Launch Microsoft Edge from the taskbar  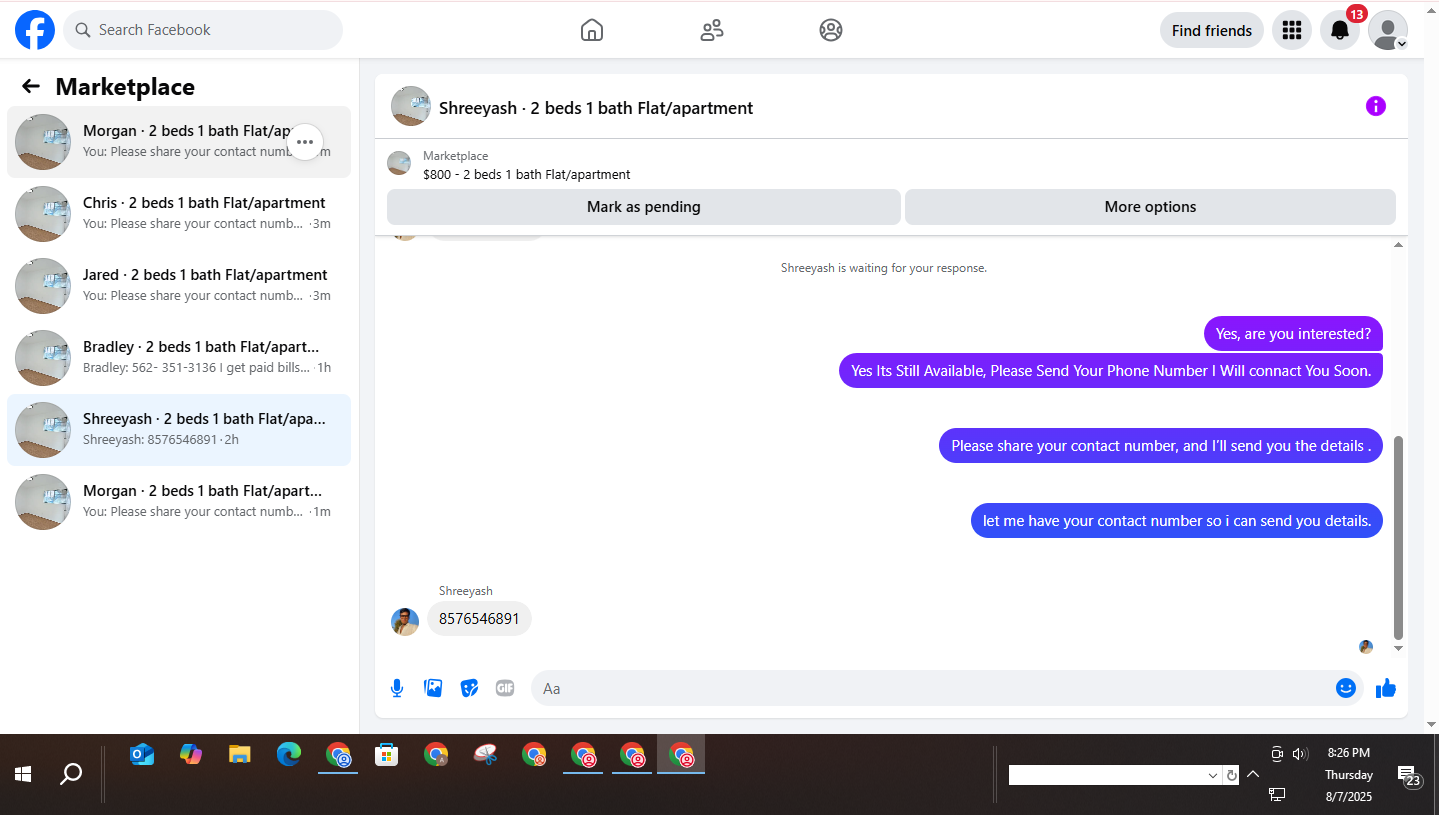289,755
